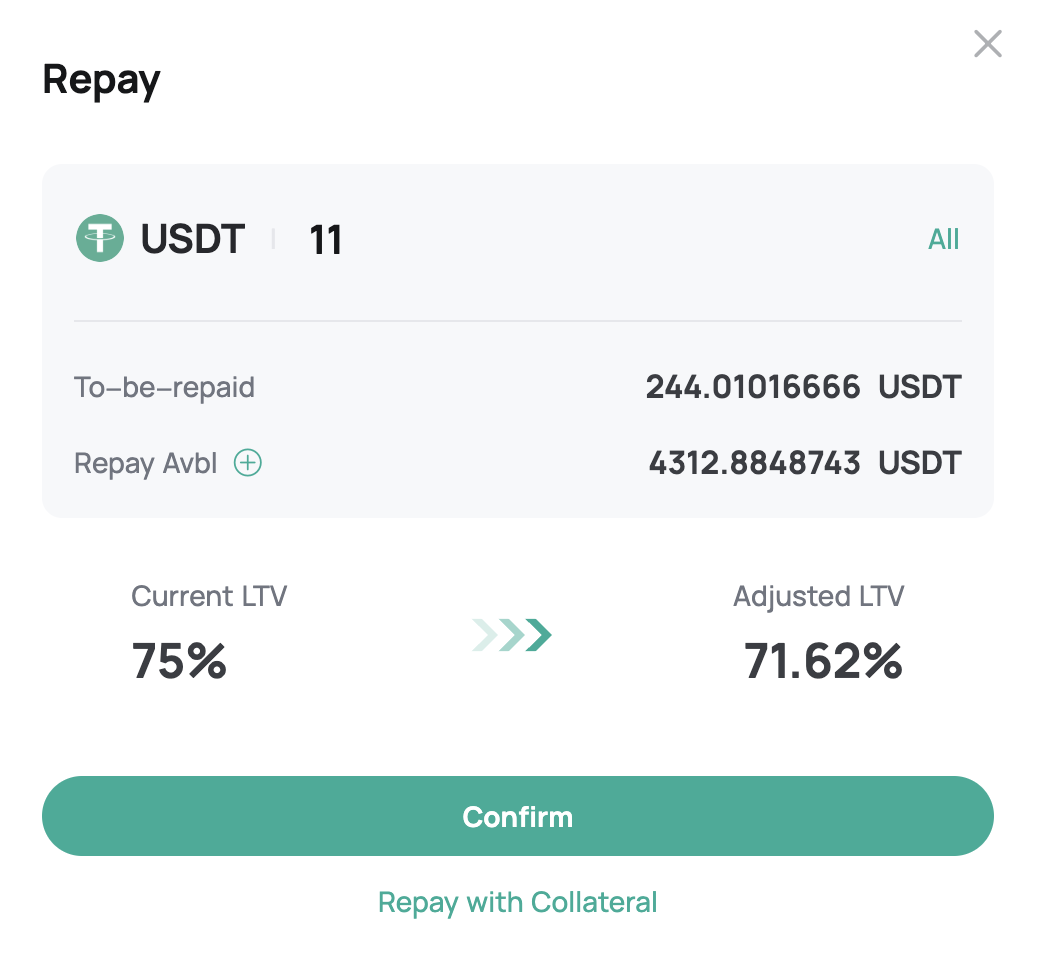
Task: Click the Current LTV label
Action: [209, 596]
